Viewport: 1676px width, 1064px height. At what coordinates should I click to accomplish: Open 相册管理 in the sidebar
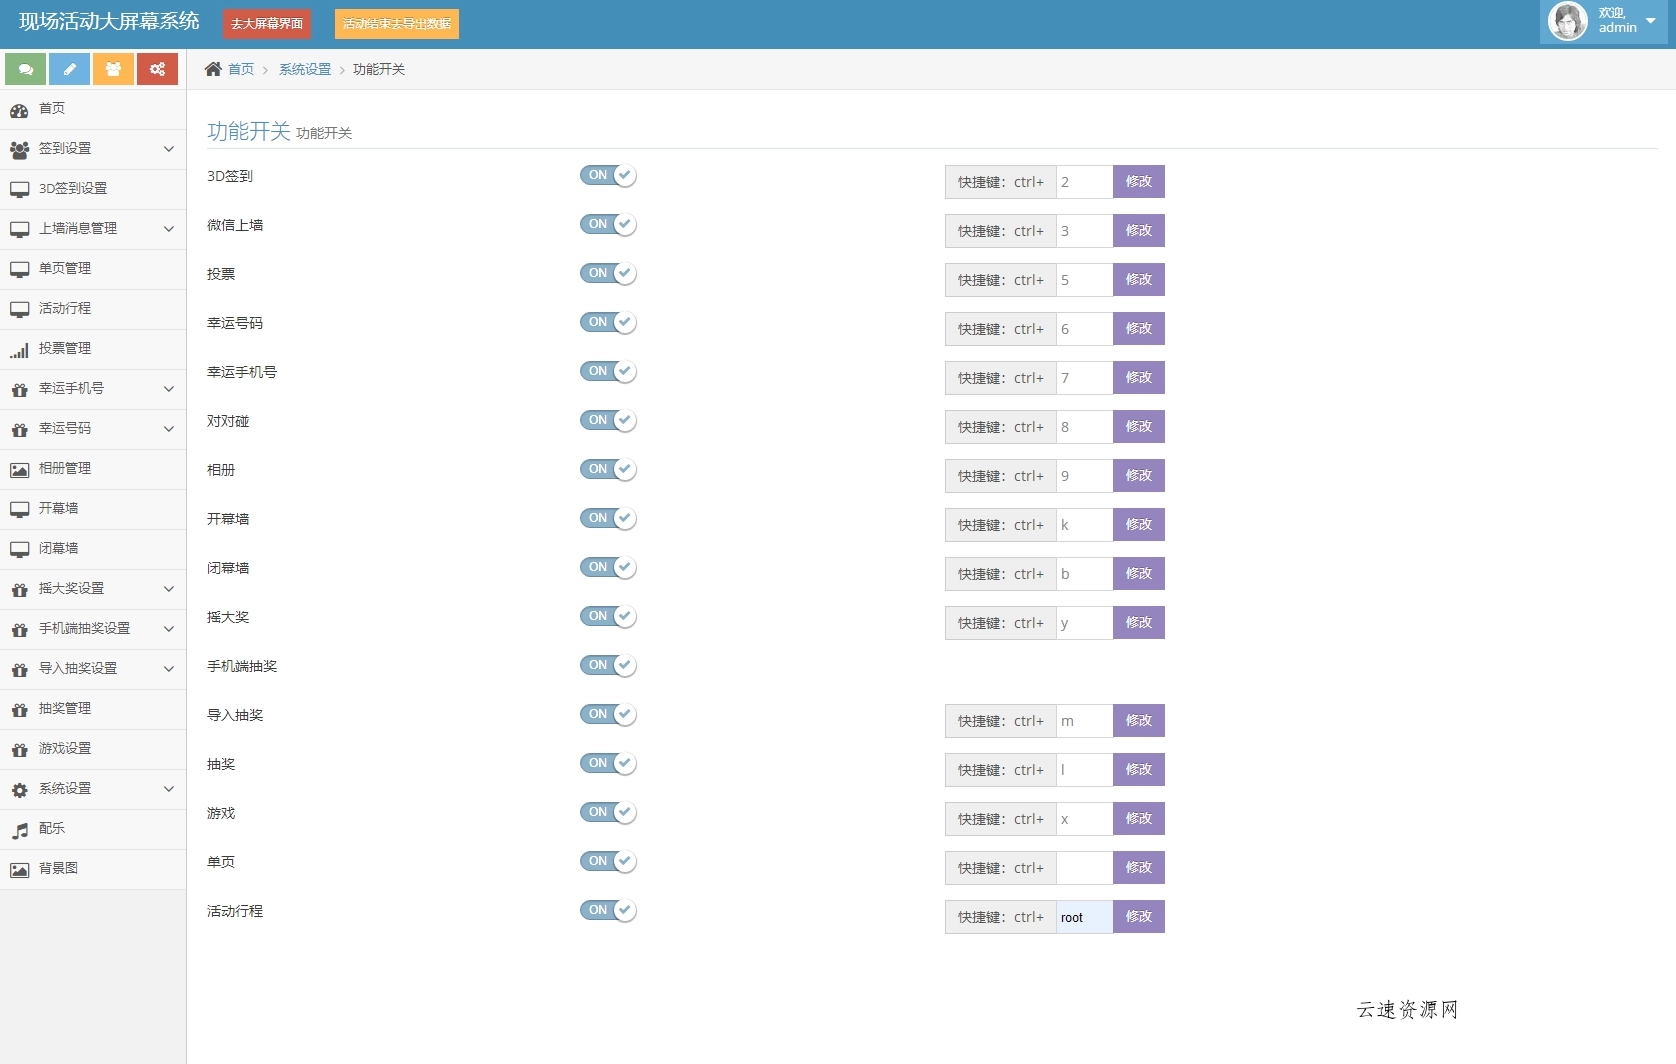65,469
